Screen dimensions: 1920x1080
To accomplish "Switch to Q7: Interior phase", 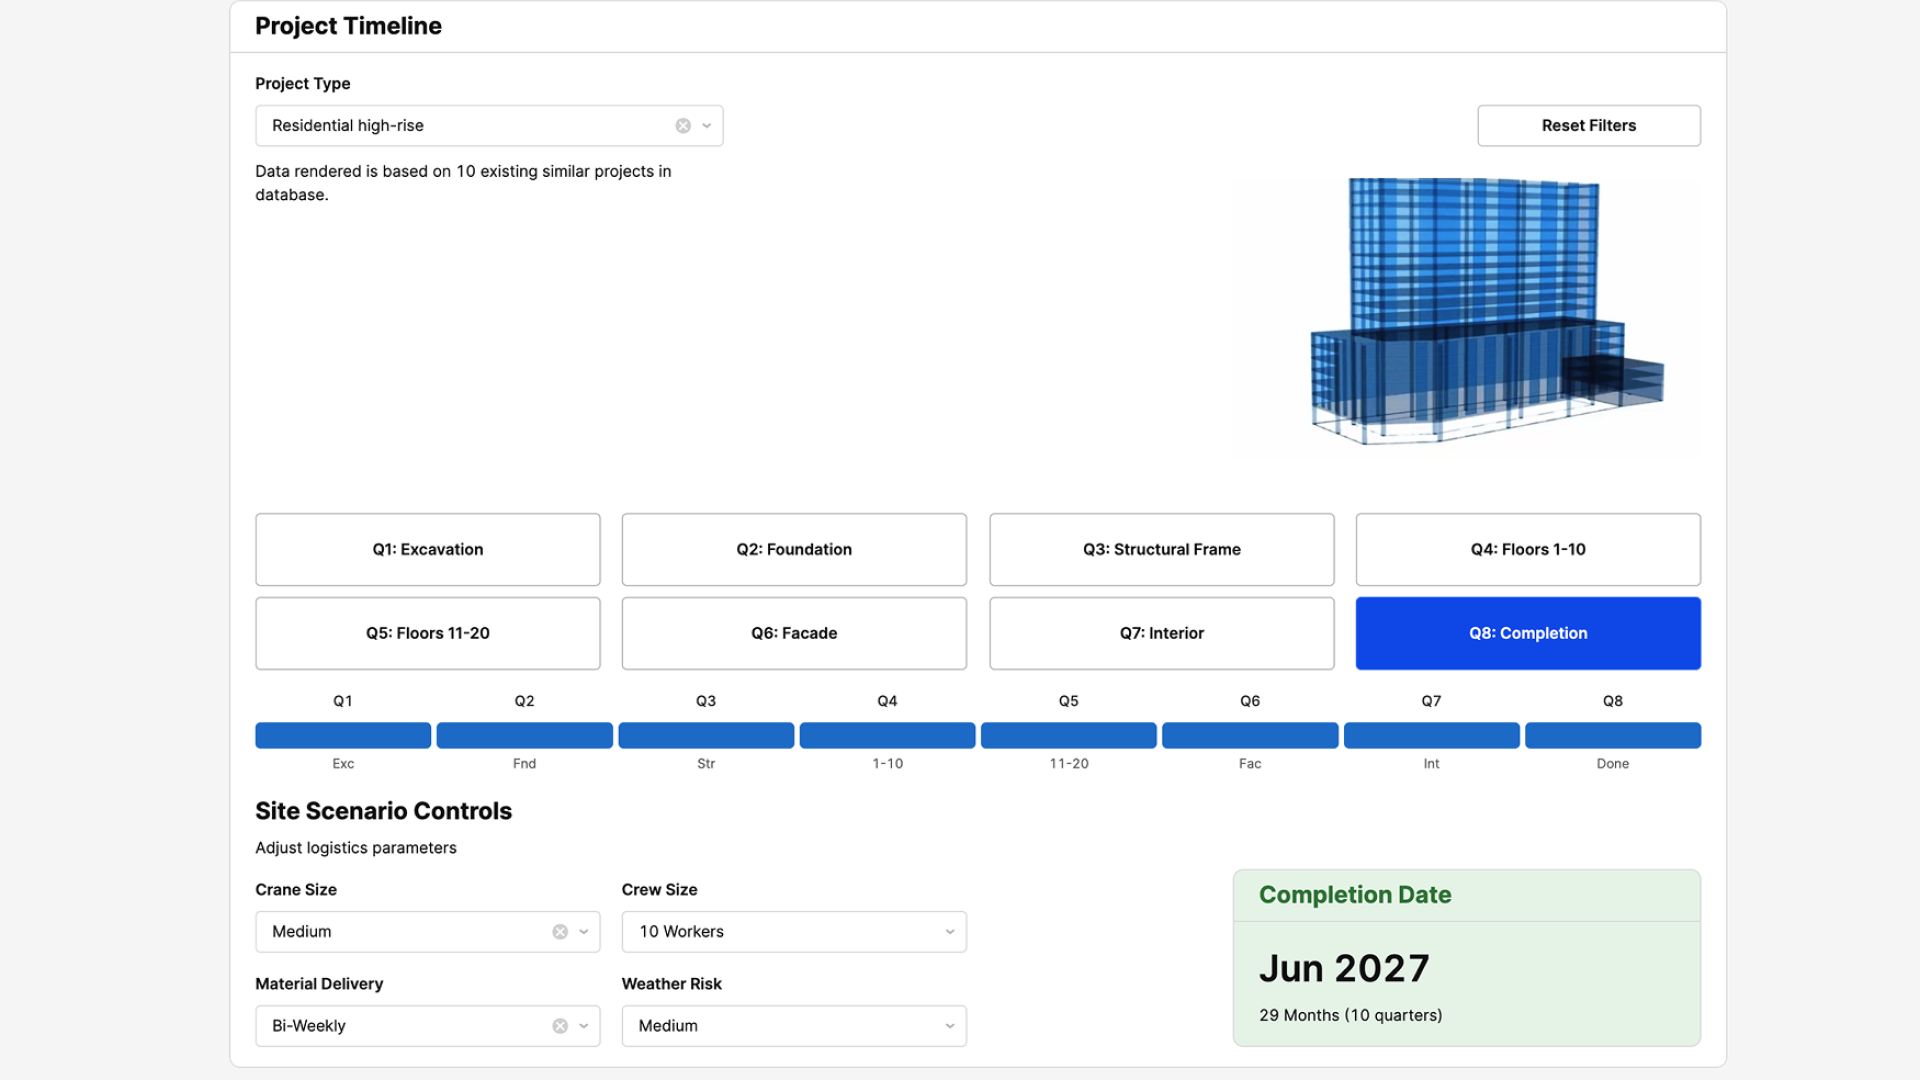I will (x=1161, y=634).
